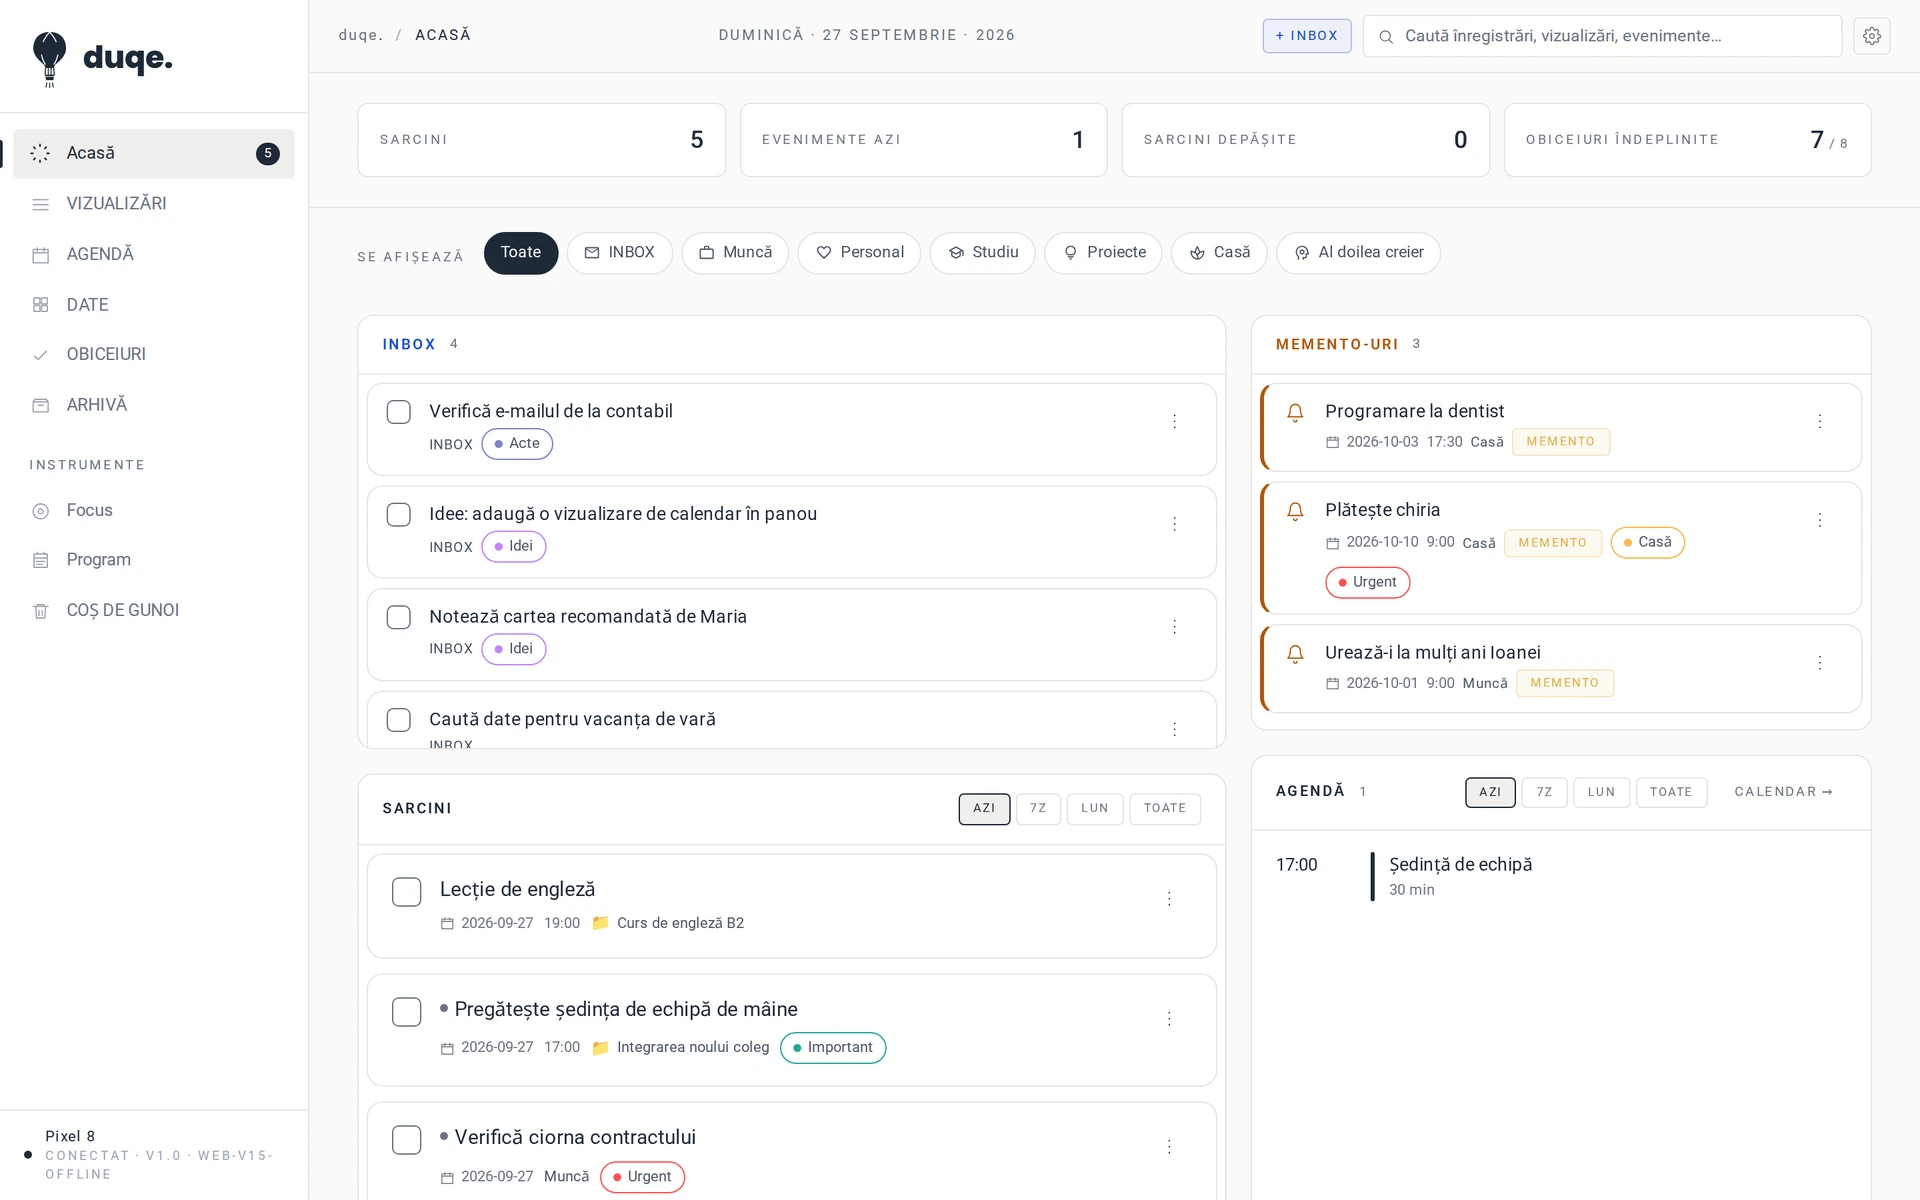Mark Pregătește ședința de echipă de mâine done
Image resolution: width=1920 pixels, height=1200 pixels.
(x=406, y=1012)
